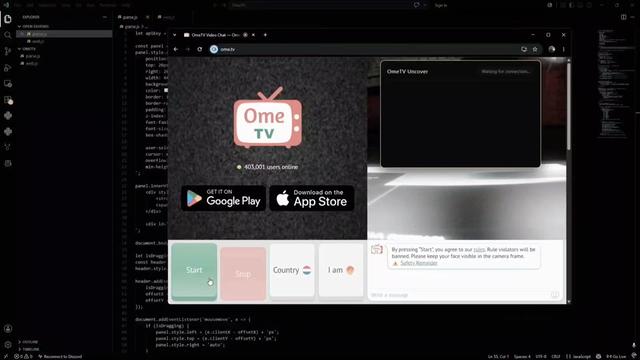Open the Country selector with flag
The width and height of the screenshot is (640, 360).
click(292, 270)
